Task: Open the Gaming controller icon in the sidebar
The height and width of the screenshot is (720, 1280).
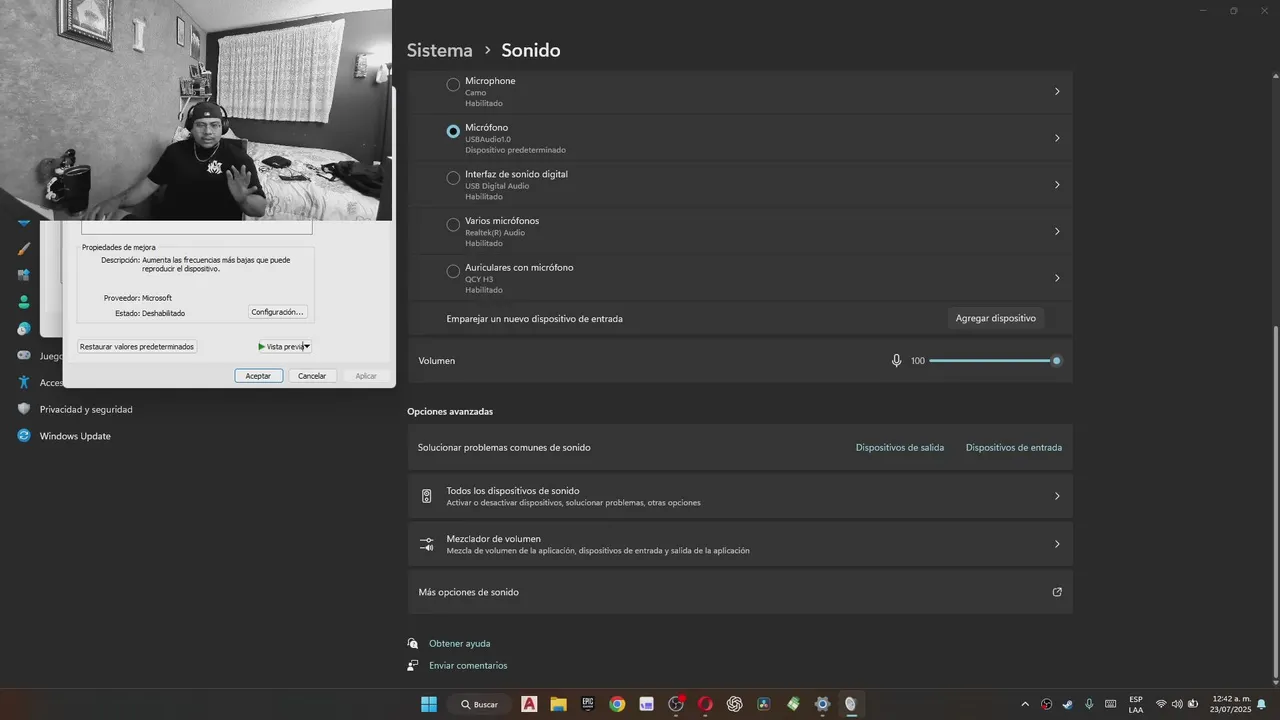Action: coord(24,355)
